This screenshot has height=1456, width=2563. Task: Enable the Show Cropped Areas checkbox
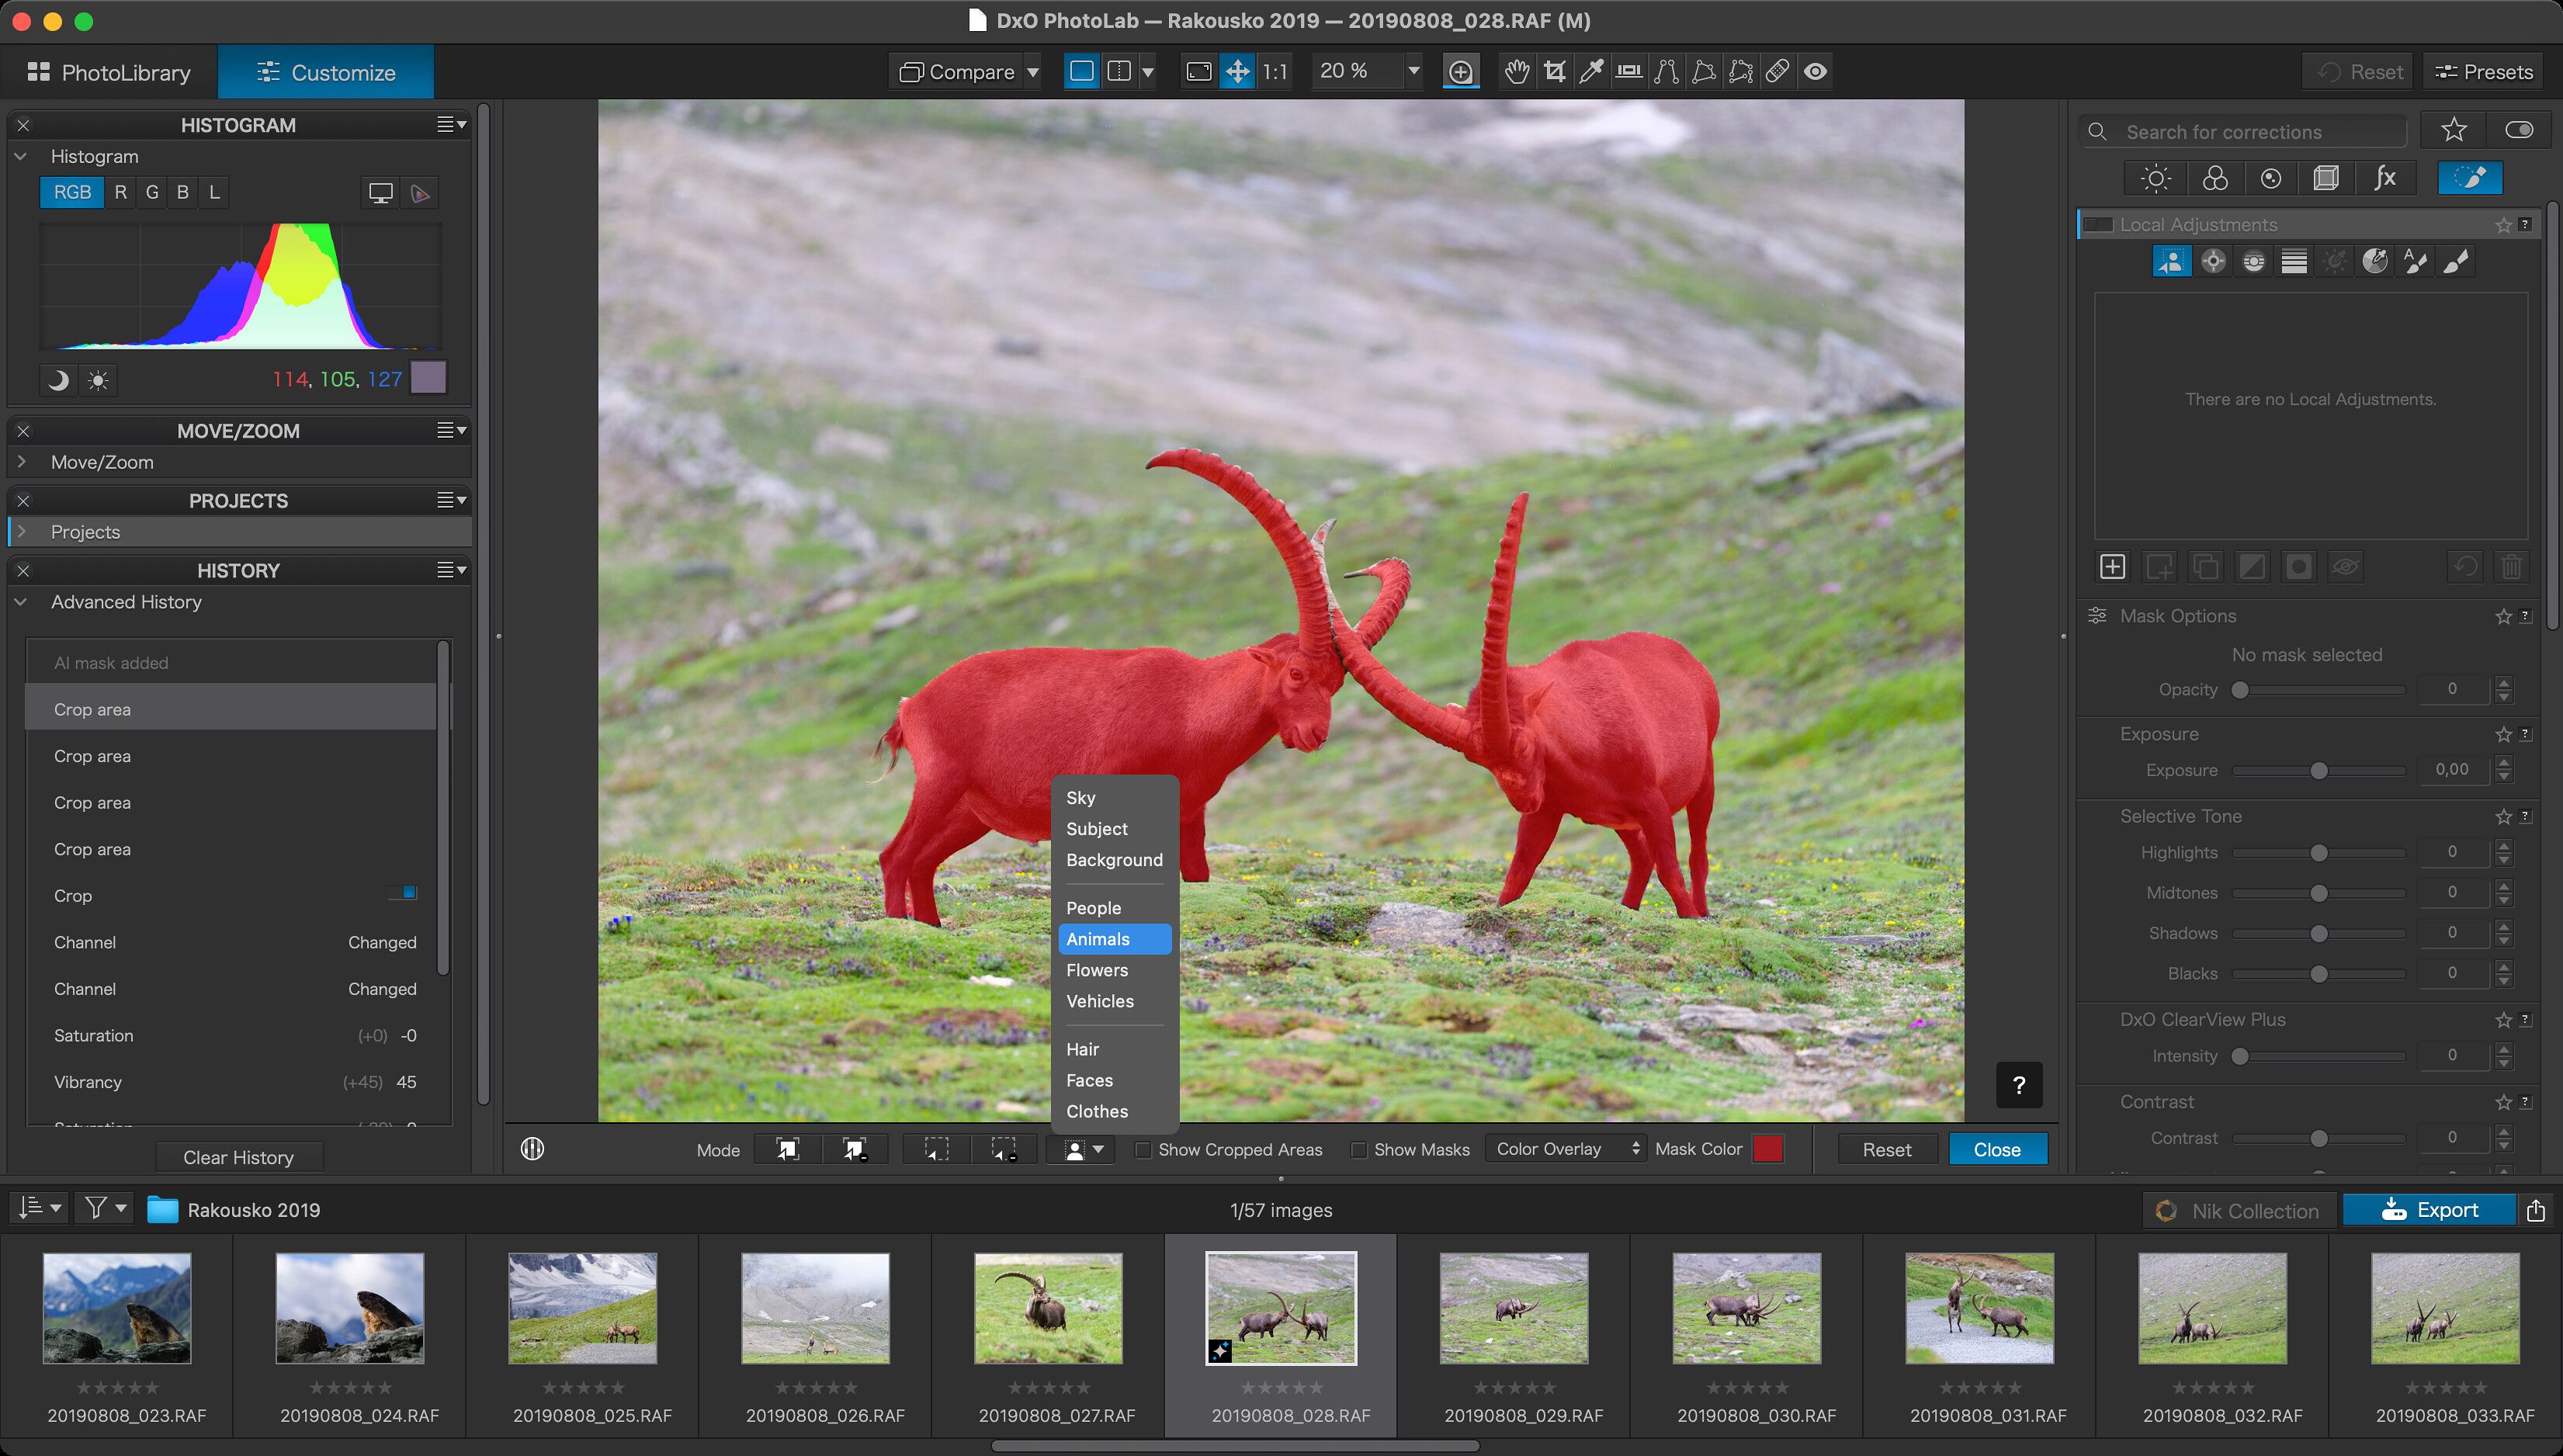click(x=1143, y=1150)
